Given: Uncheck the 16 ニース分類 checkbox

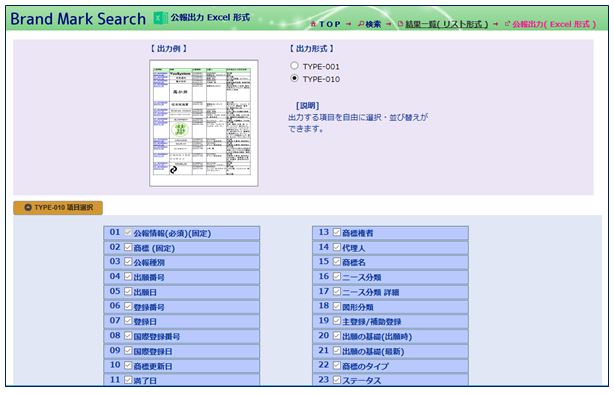Looking at the screenshot, I should pyautogui.click(x=337, y=277).
